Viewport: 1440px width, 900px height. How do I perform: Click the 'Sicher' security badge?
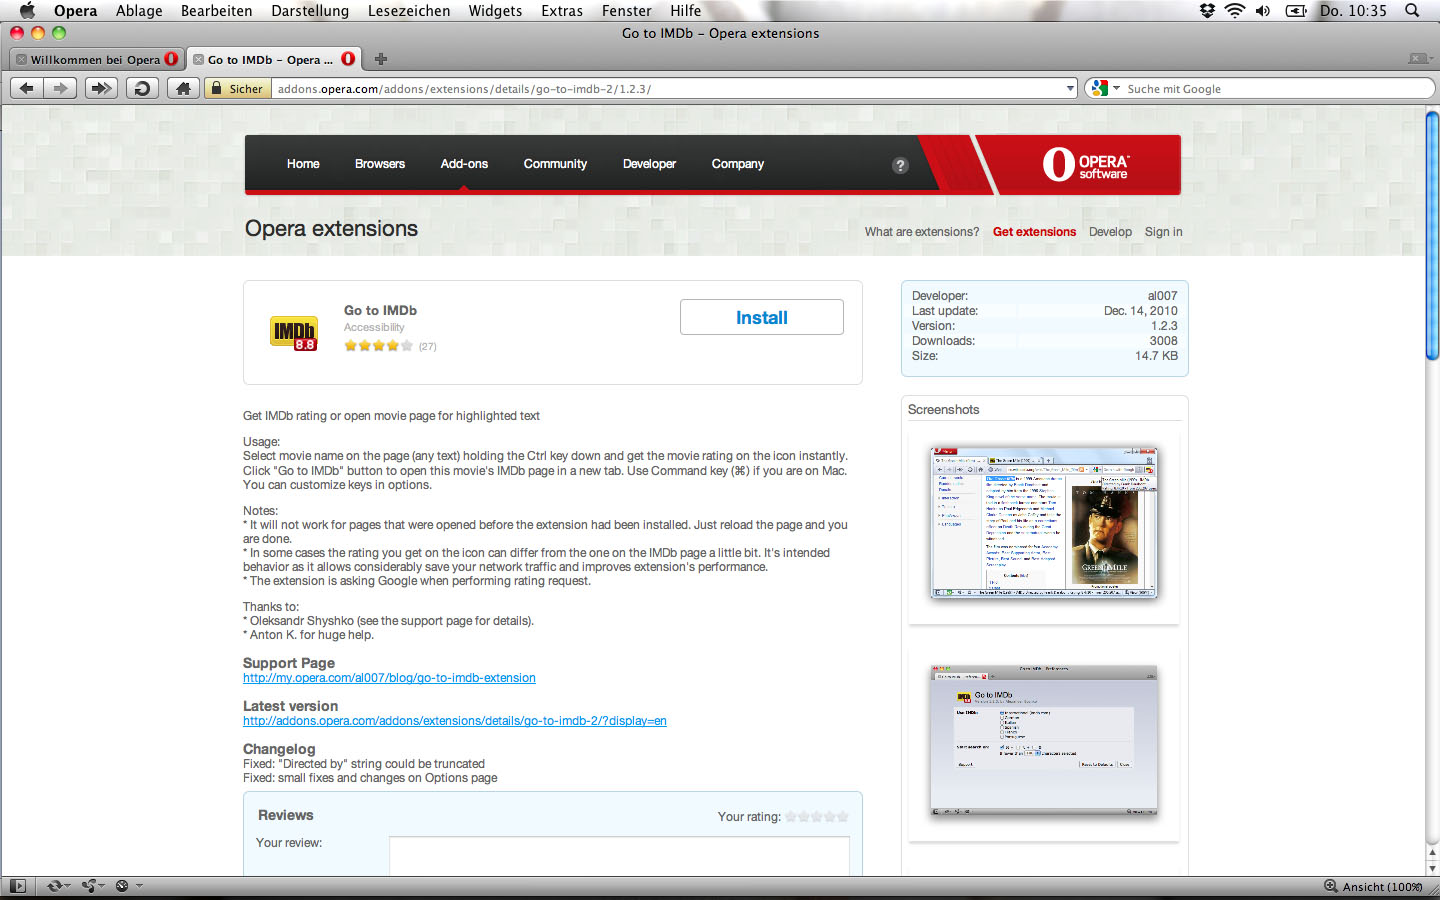(236, 88)
